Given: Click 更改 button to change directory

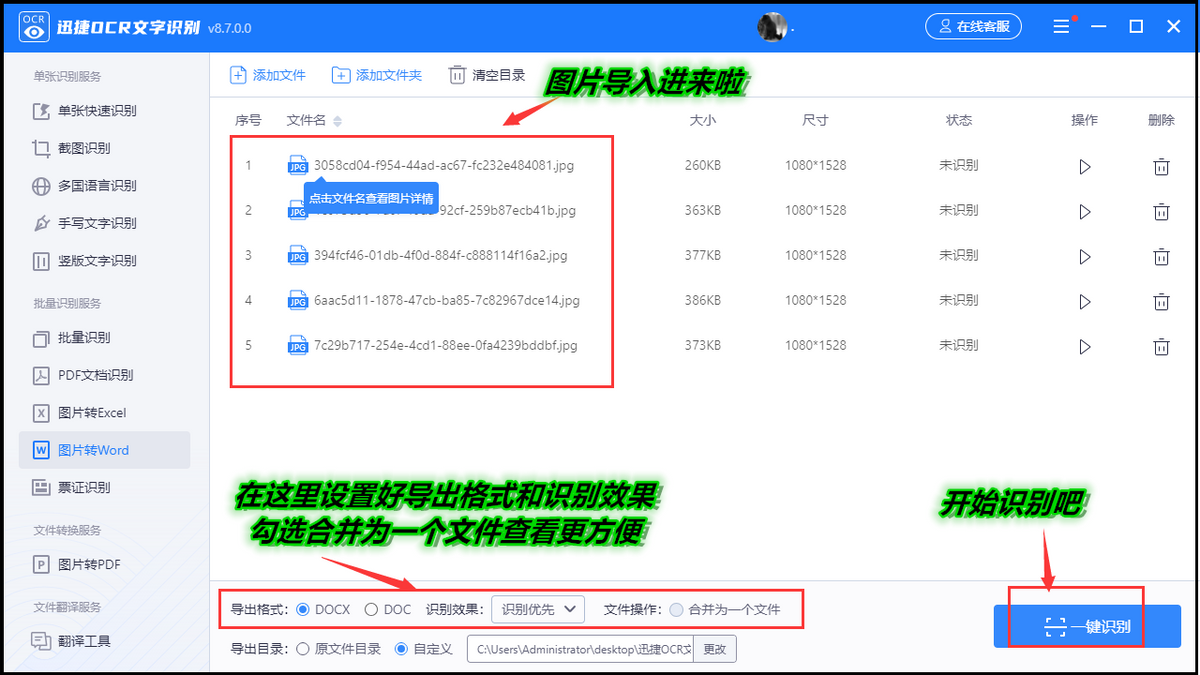Looking at the screenshot, I should coord(715,649).
